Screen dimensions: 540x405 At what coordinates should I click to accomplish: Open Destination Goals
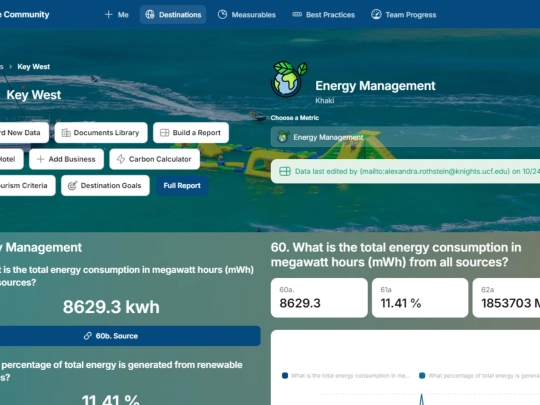[x=105, y=186]
